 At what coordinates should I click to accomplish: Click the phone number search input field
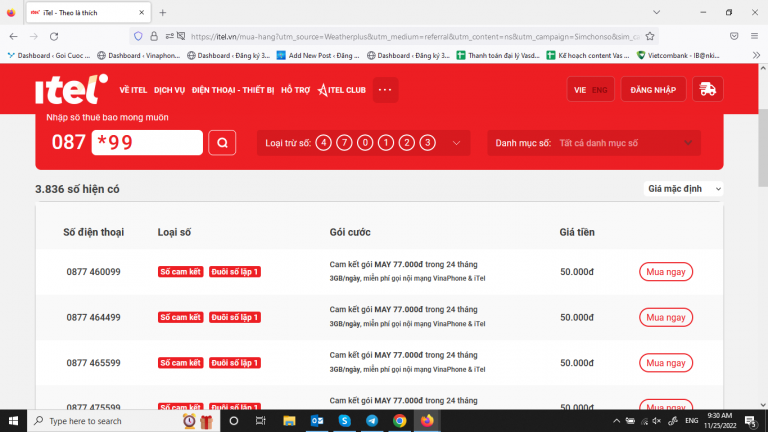[147, 143]
